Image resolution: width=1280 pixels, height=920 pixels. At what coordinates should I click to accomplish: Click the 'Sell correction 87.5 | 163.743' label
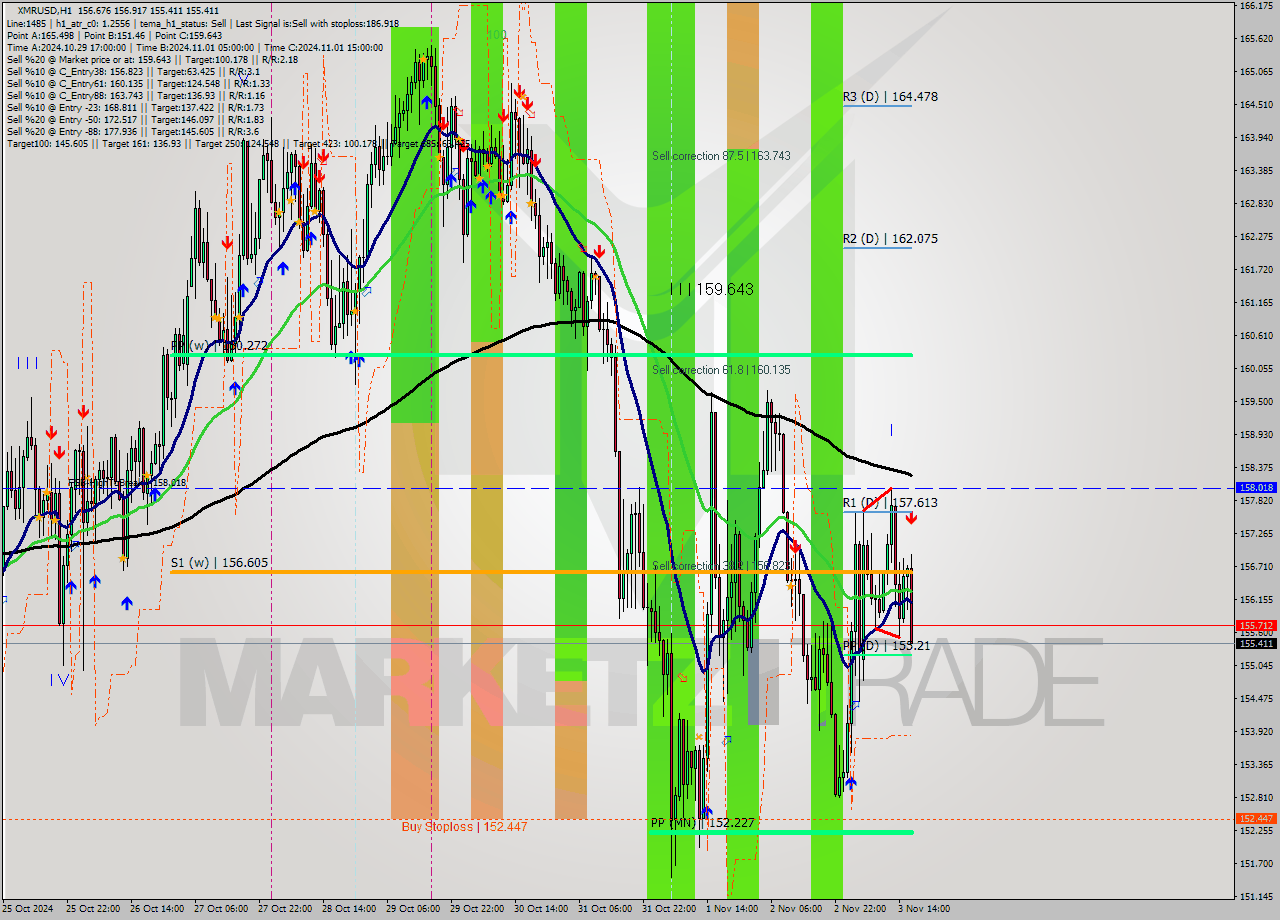click(721, 156)
